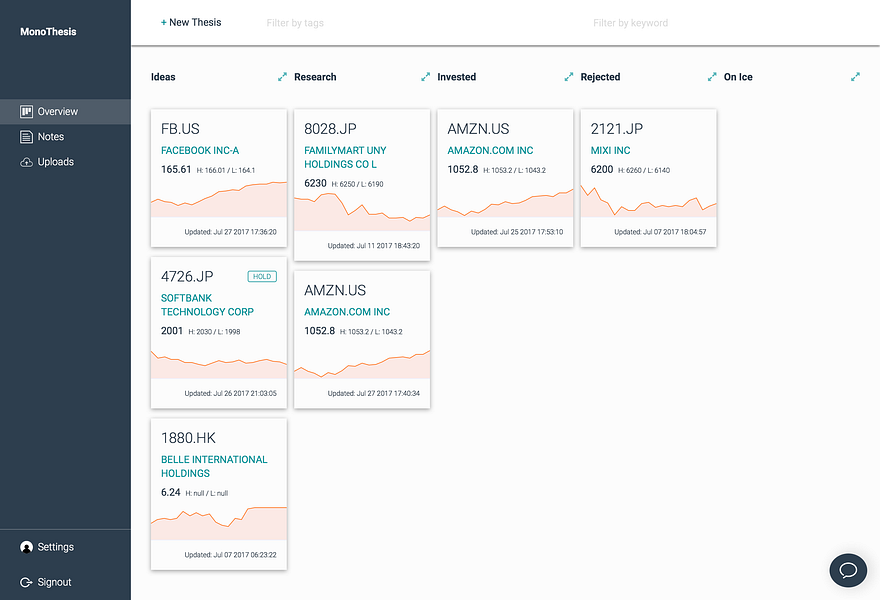
Task: Open the Settings menu label
Action: 56,547
